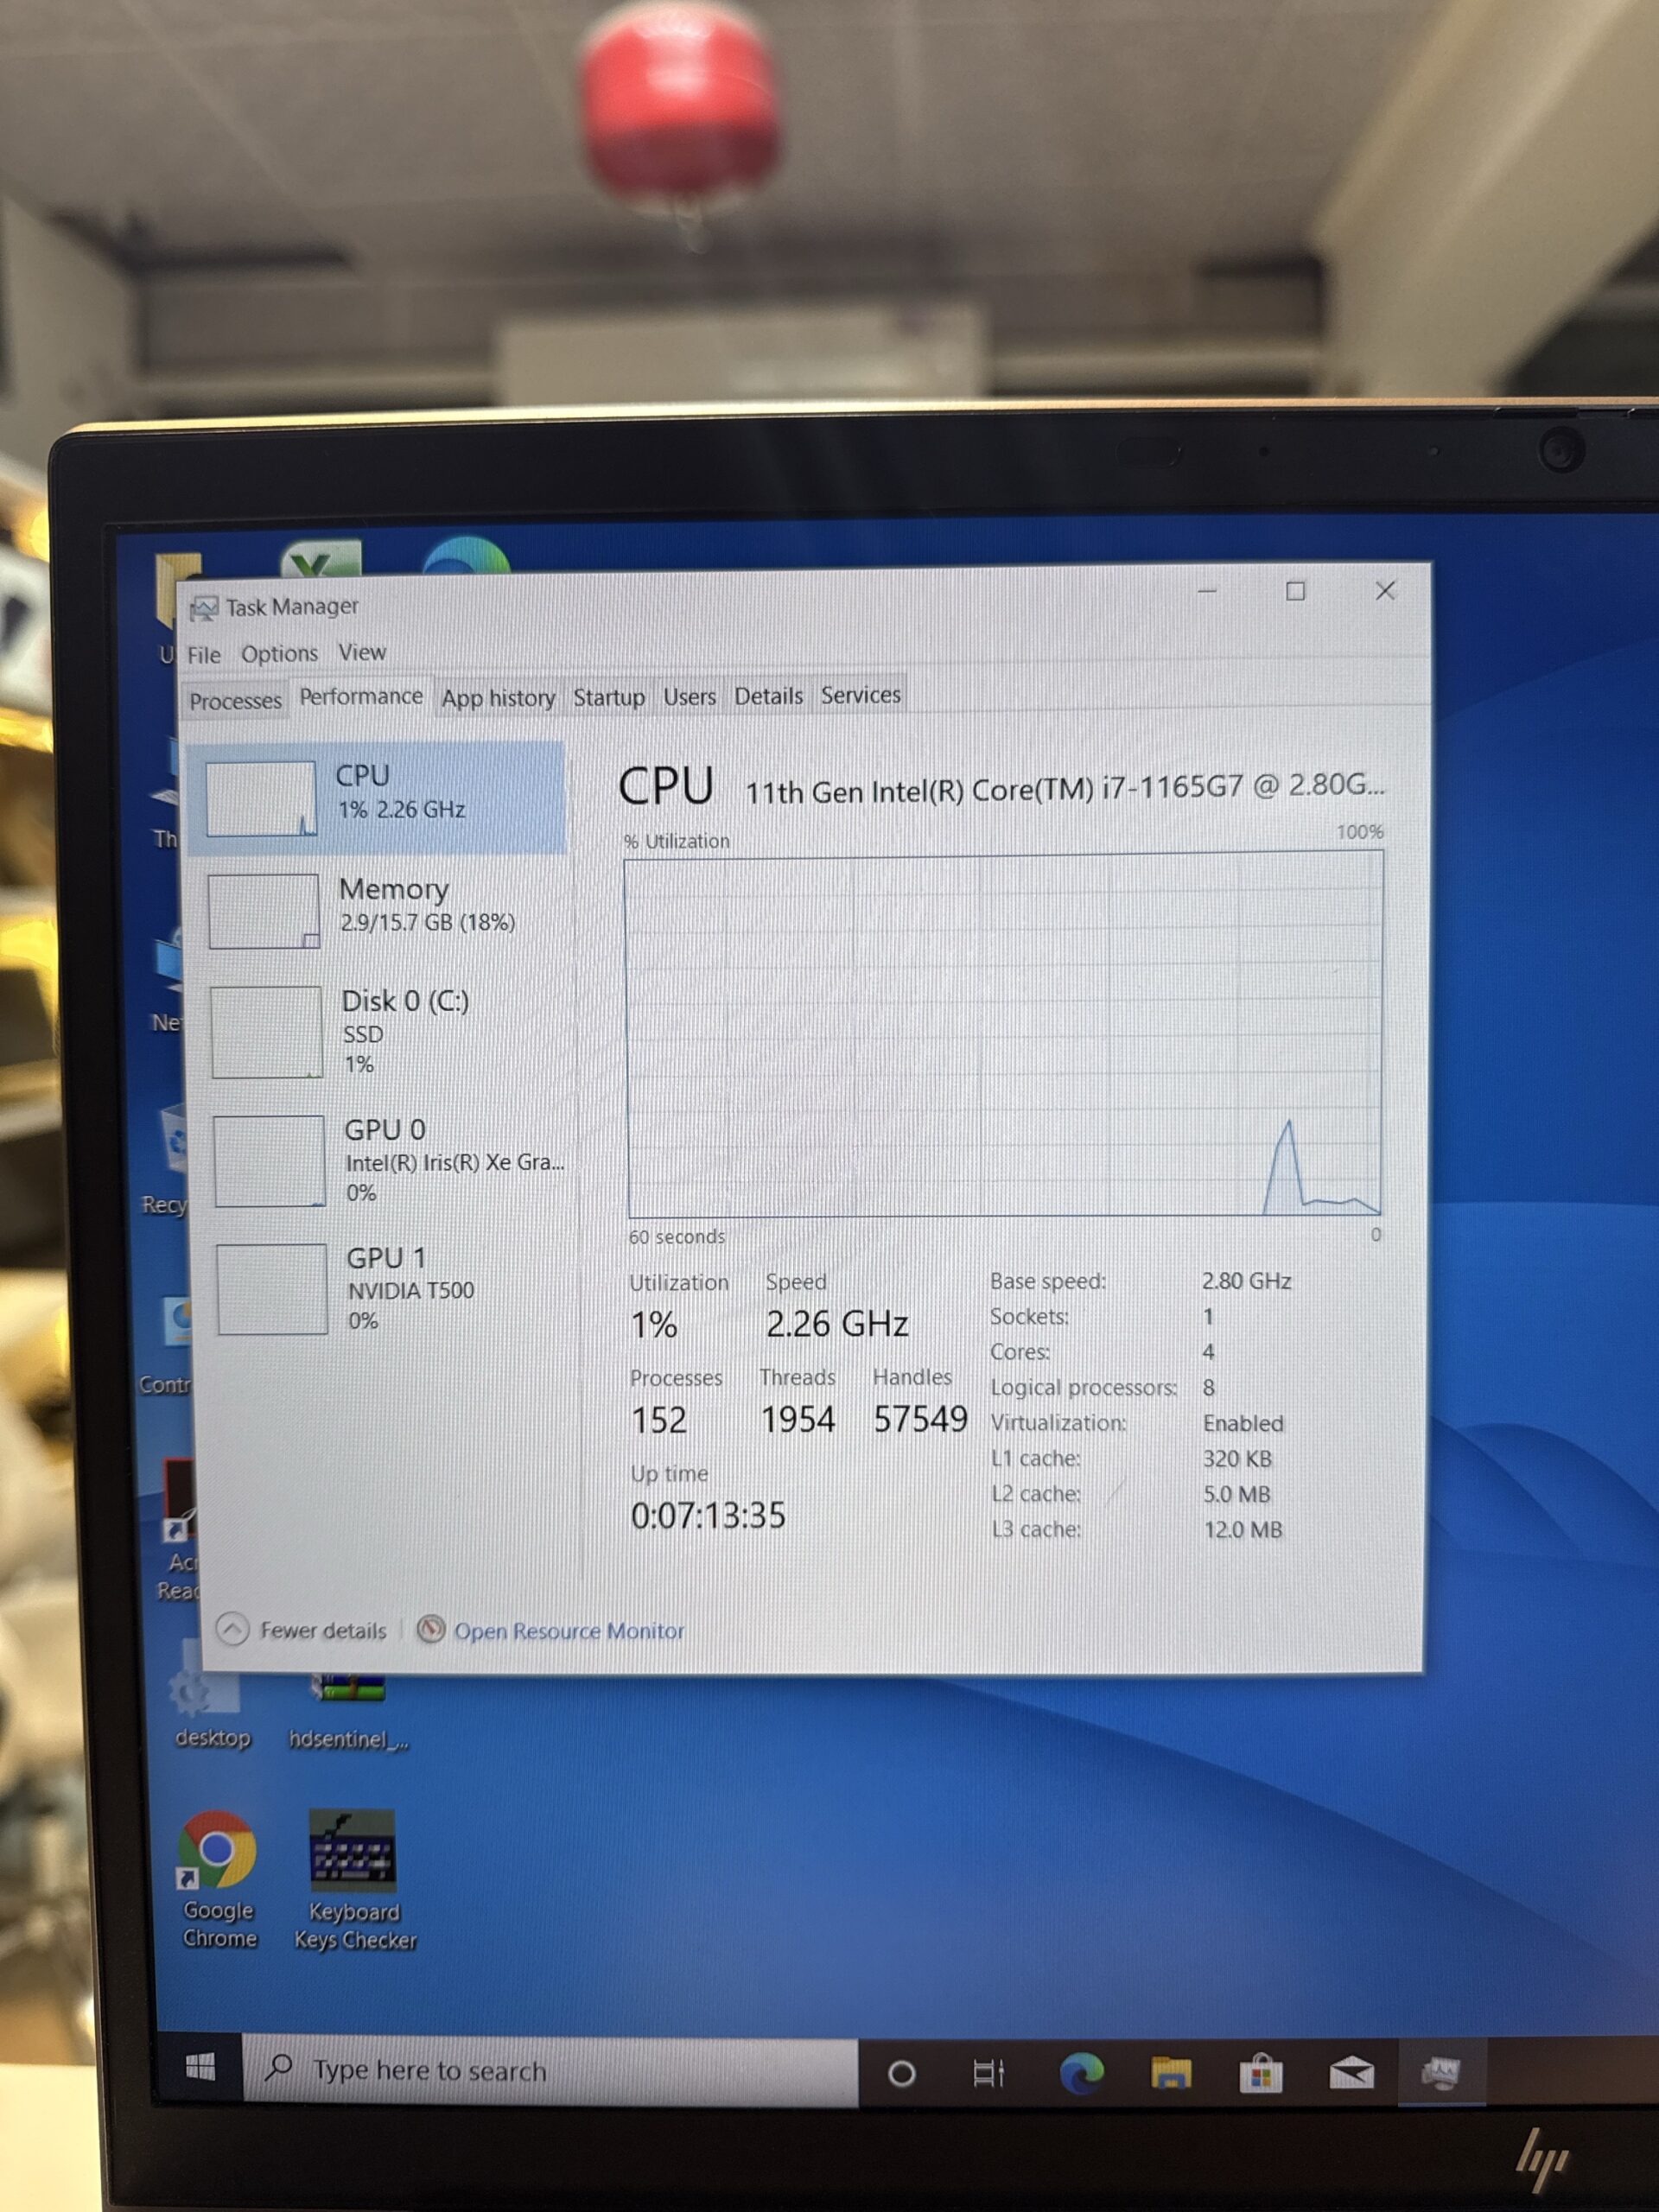Click the Cortana circle icon

(901, 2073)
